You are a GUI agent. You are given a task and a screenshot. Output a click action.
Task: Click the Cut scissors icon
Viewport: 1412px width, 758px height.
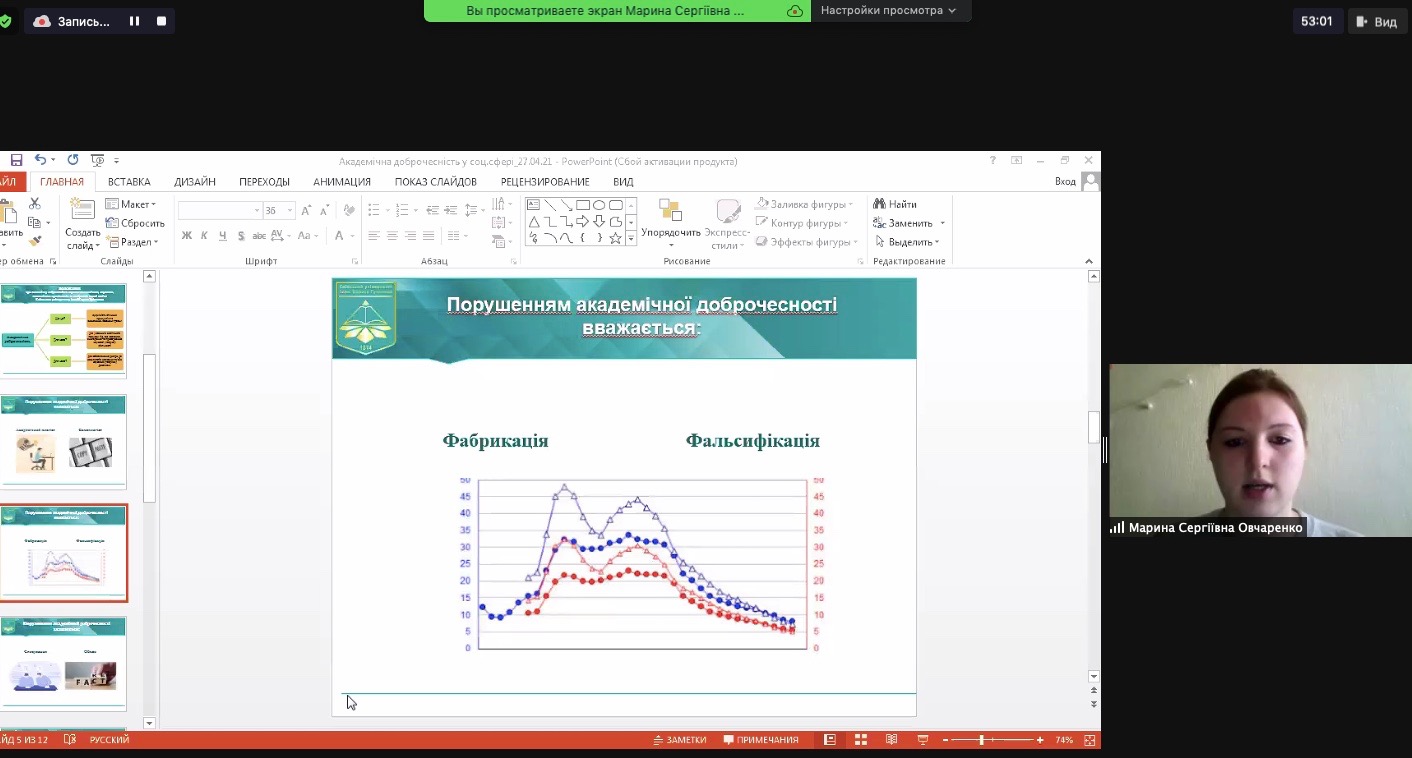click(x=35, y=204)
